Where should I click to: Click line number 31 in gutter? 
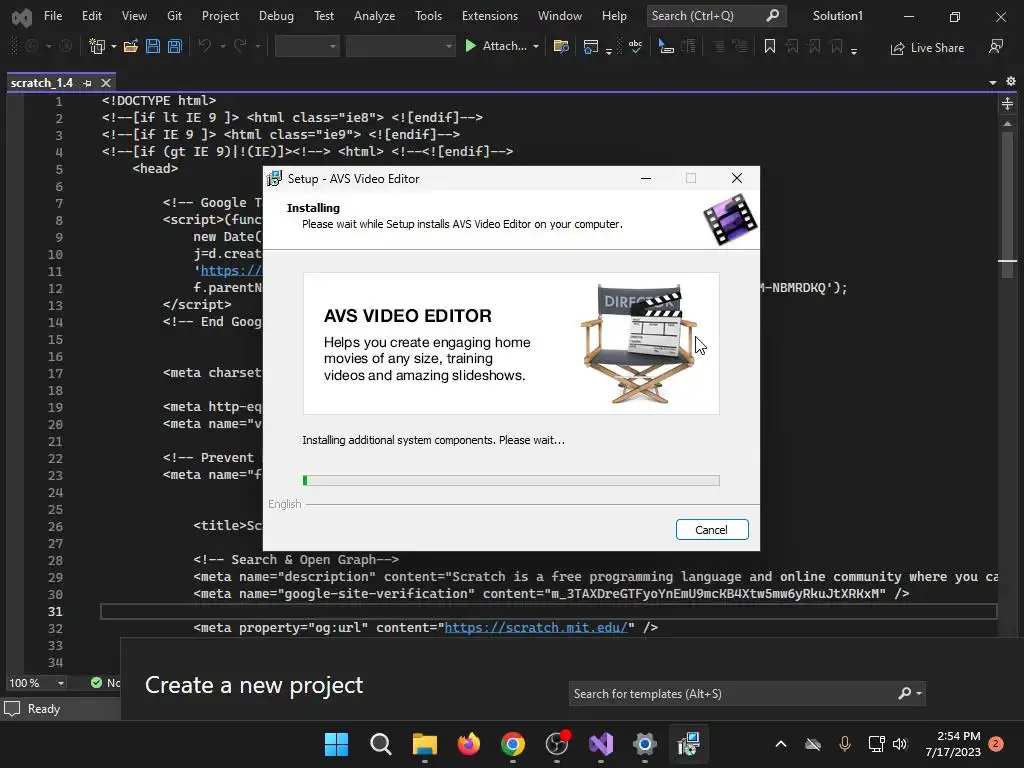(55, 611)
